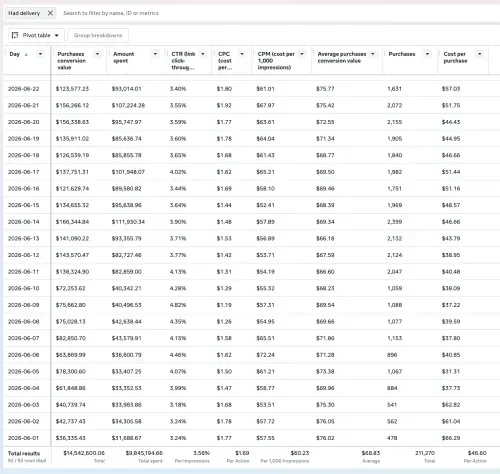Viewport: 500px width, 474px height.
Task: Click the Pivot table icon
Action: tap(15, 35)
